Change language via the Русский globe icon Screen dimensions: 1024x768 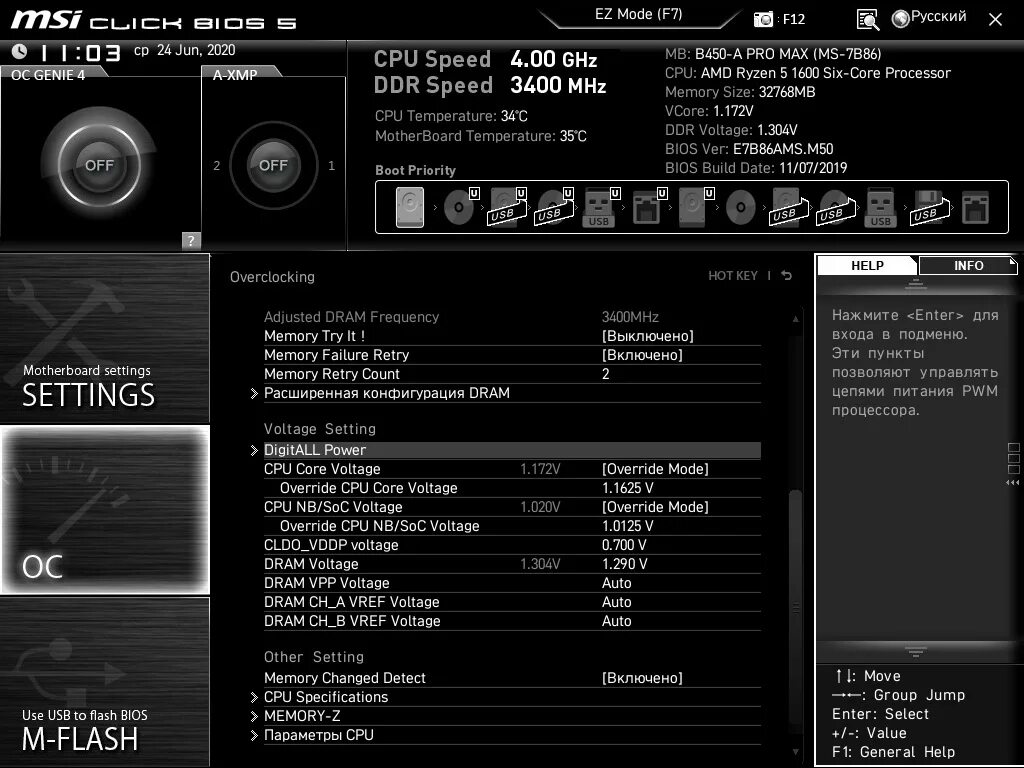pos(901,18)
